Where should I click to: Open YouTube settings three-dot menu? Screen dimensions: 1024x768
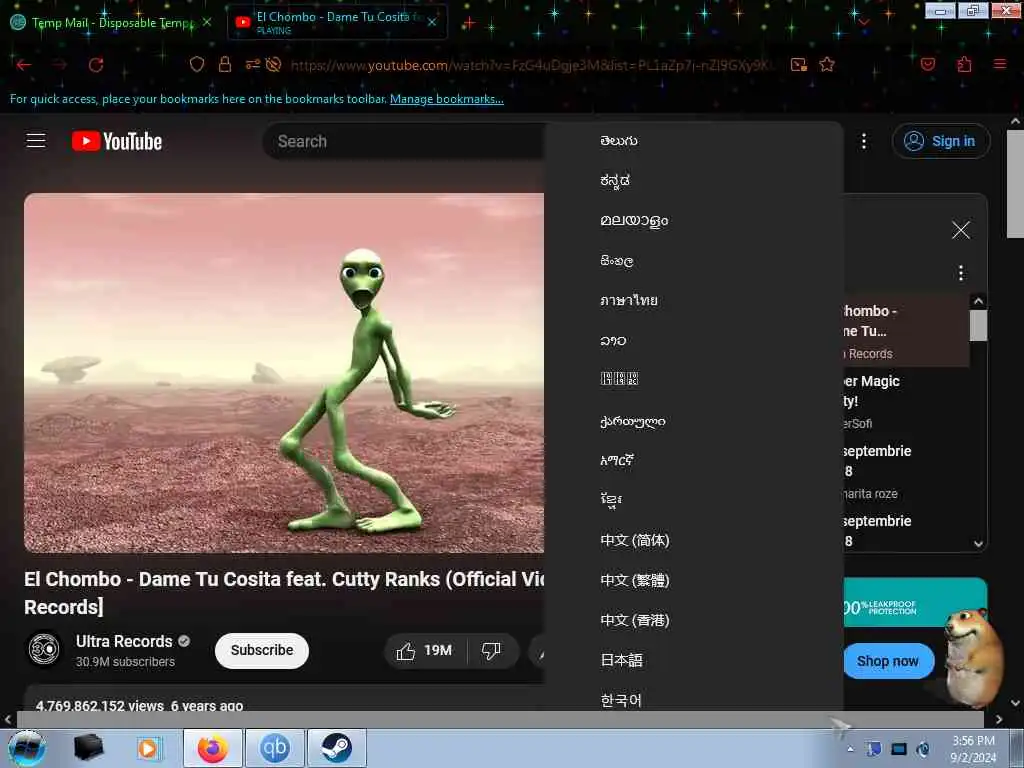click(863, 141)
